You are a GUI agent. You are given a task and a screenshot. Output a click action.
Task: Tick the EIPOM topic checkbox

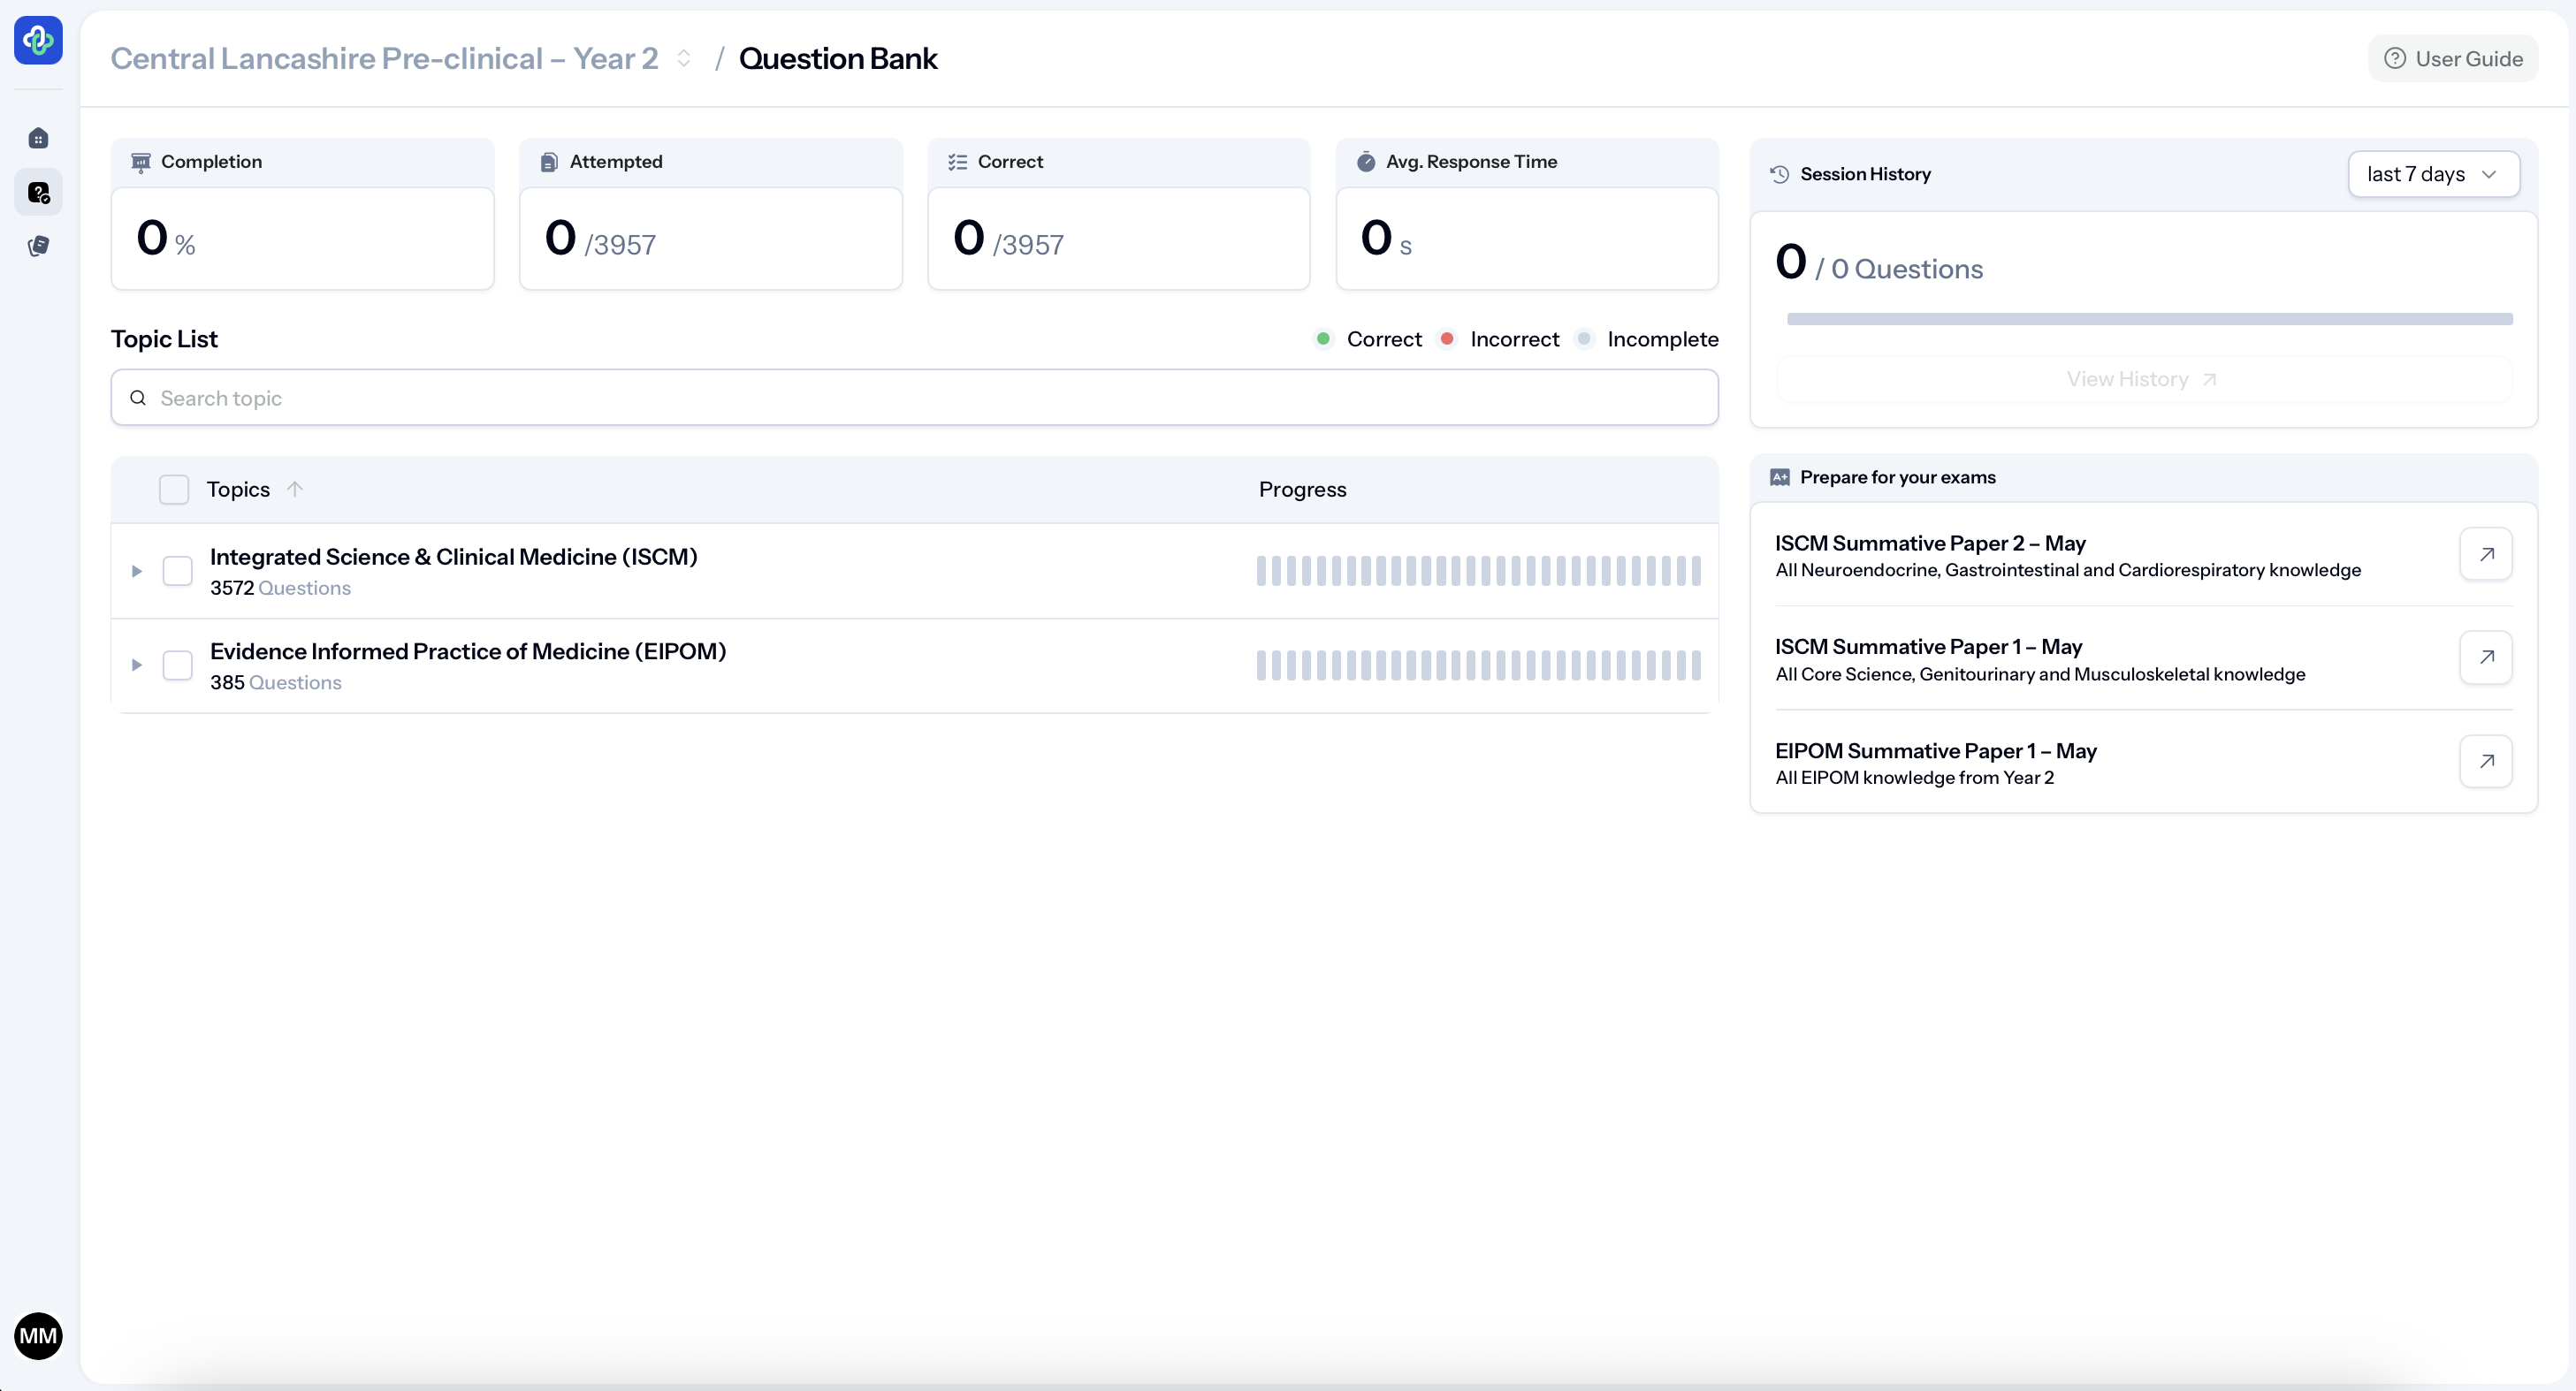click(x=177, y=665)
